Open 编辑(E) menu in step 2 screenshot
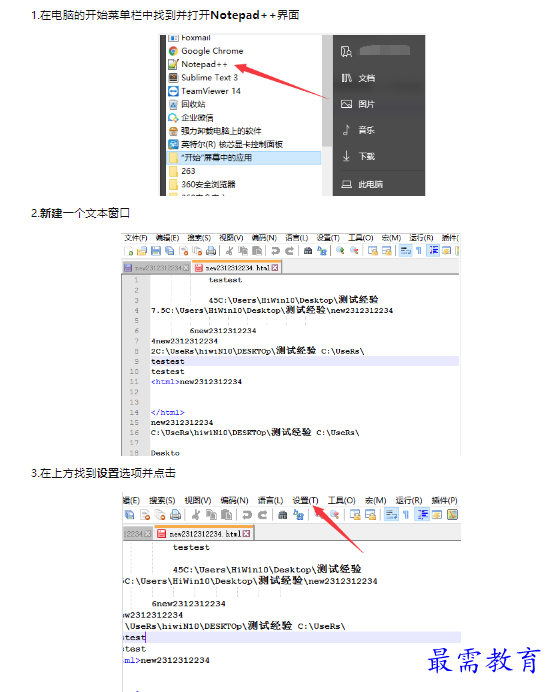 (168, 238)
